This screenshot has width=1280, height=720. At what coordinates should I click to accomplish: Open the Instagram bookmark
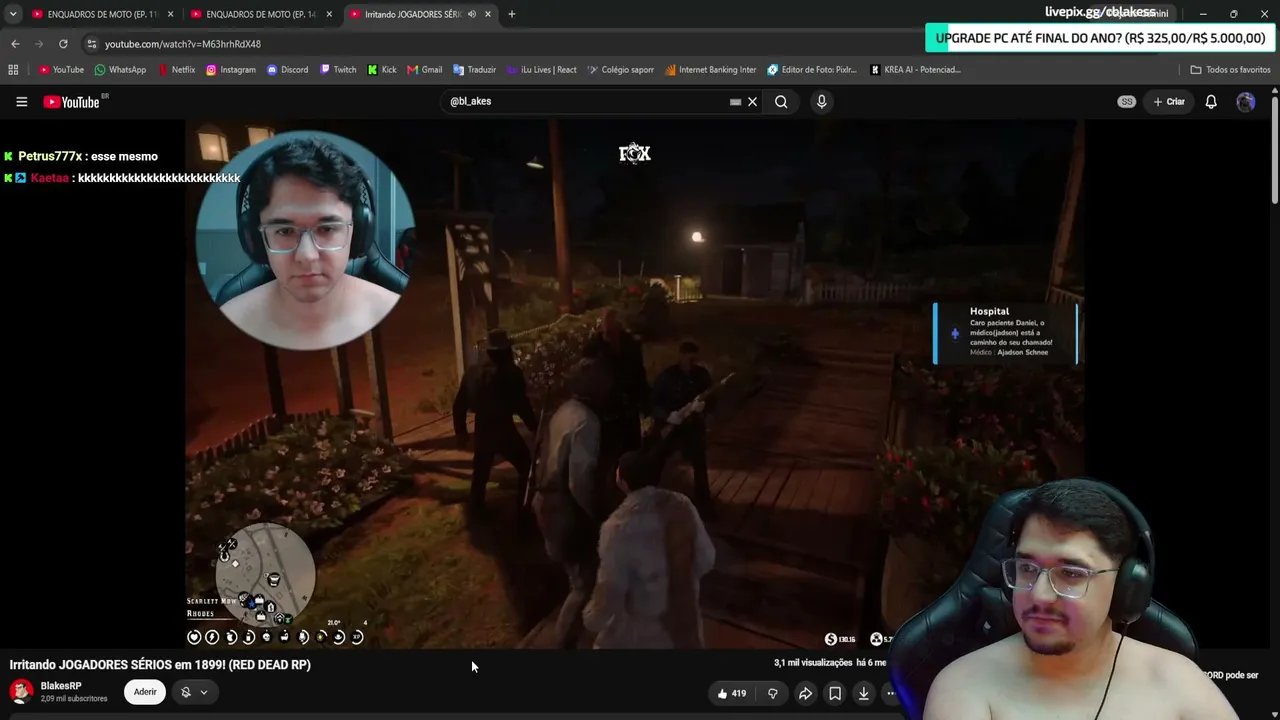coord(231,70)
